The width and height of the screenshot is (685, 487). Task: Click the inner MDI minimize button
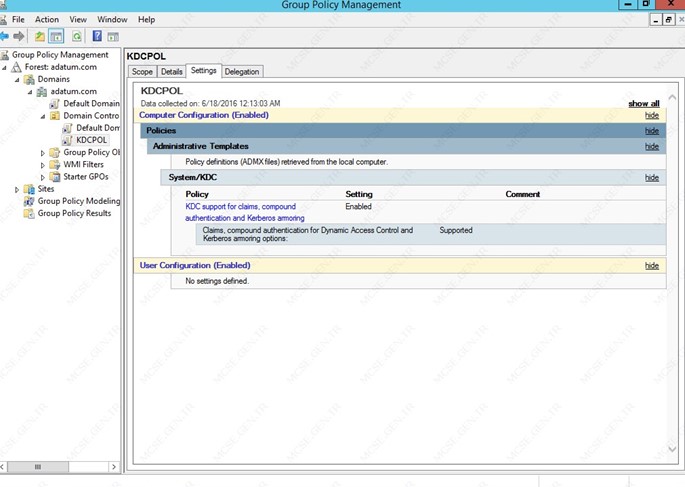(656, 20)
